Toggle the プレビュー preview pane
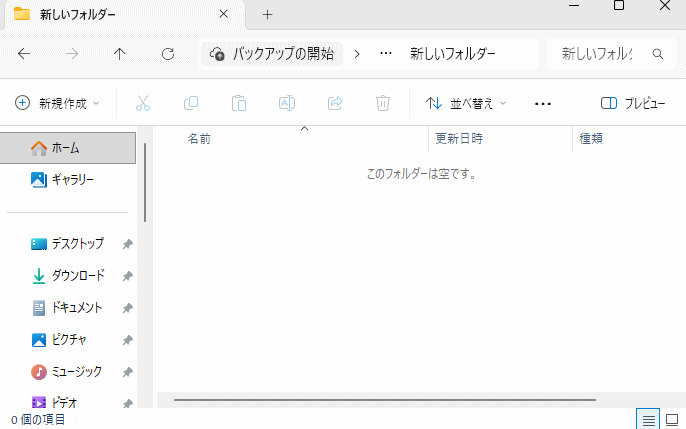686x429 pixels. (633, 103)
